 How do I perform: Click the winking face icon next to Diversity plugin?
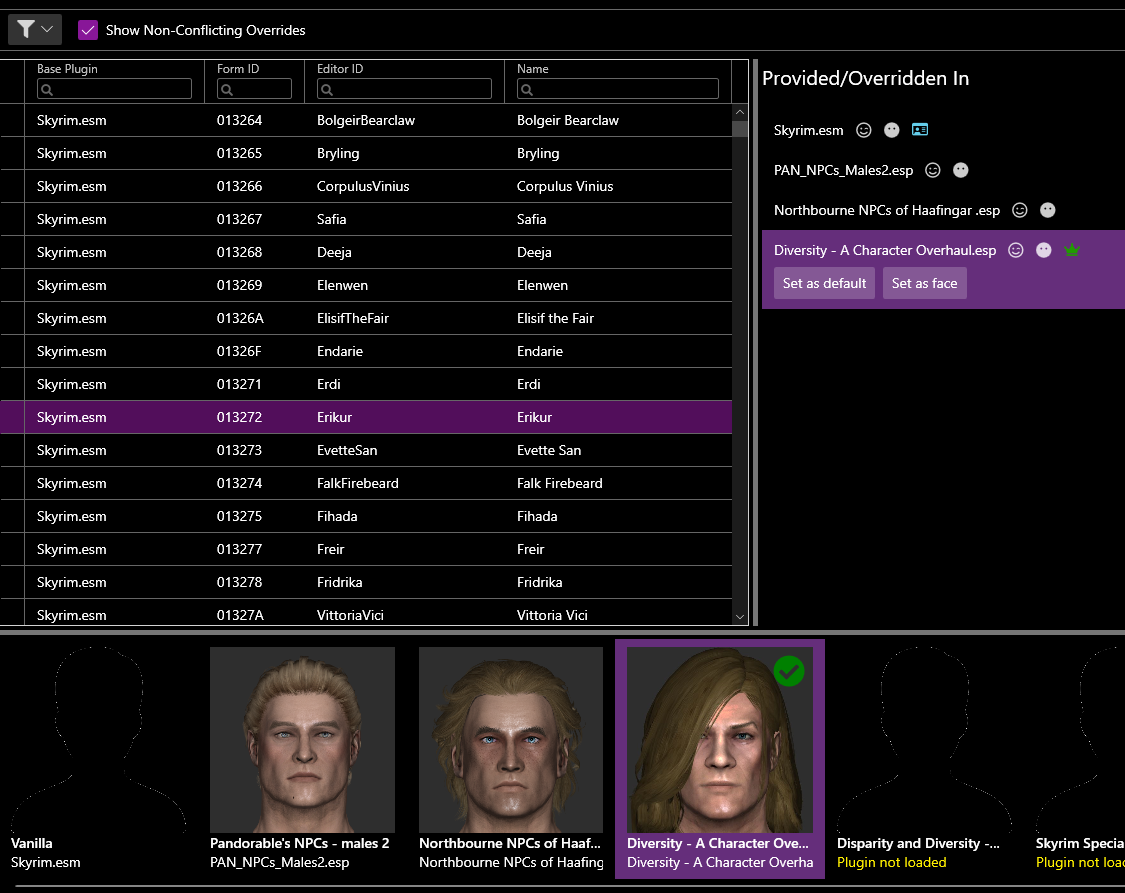[1016, 250]
